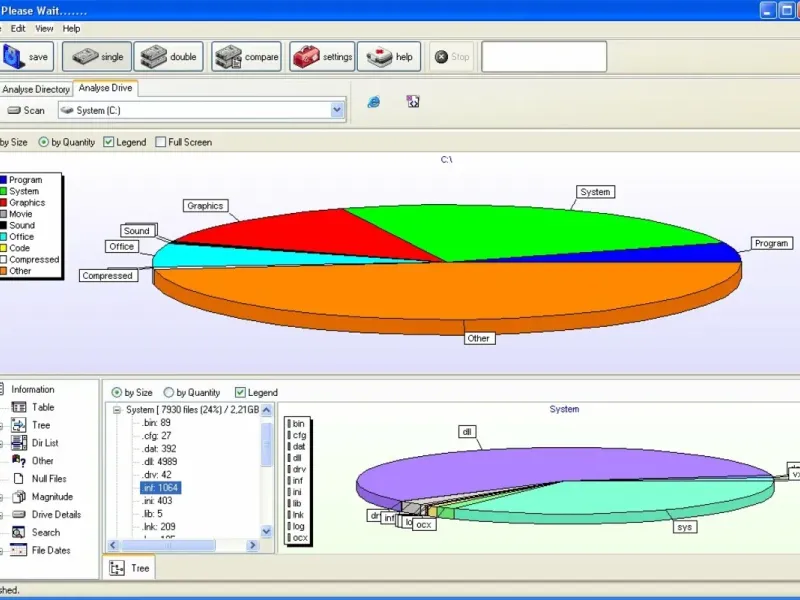Toggle lower panel Legend checkbox
This screenshot has width=800, height=600.
(x=240, y=392)
